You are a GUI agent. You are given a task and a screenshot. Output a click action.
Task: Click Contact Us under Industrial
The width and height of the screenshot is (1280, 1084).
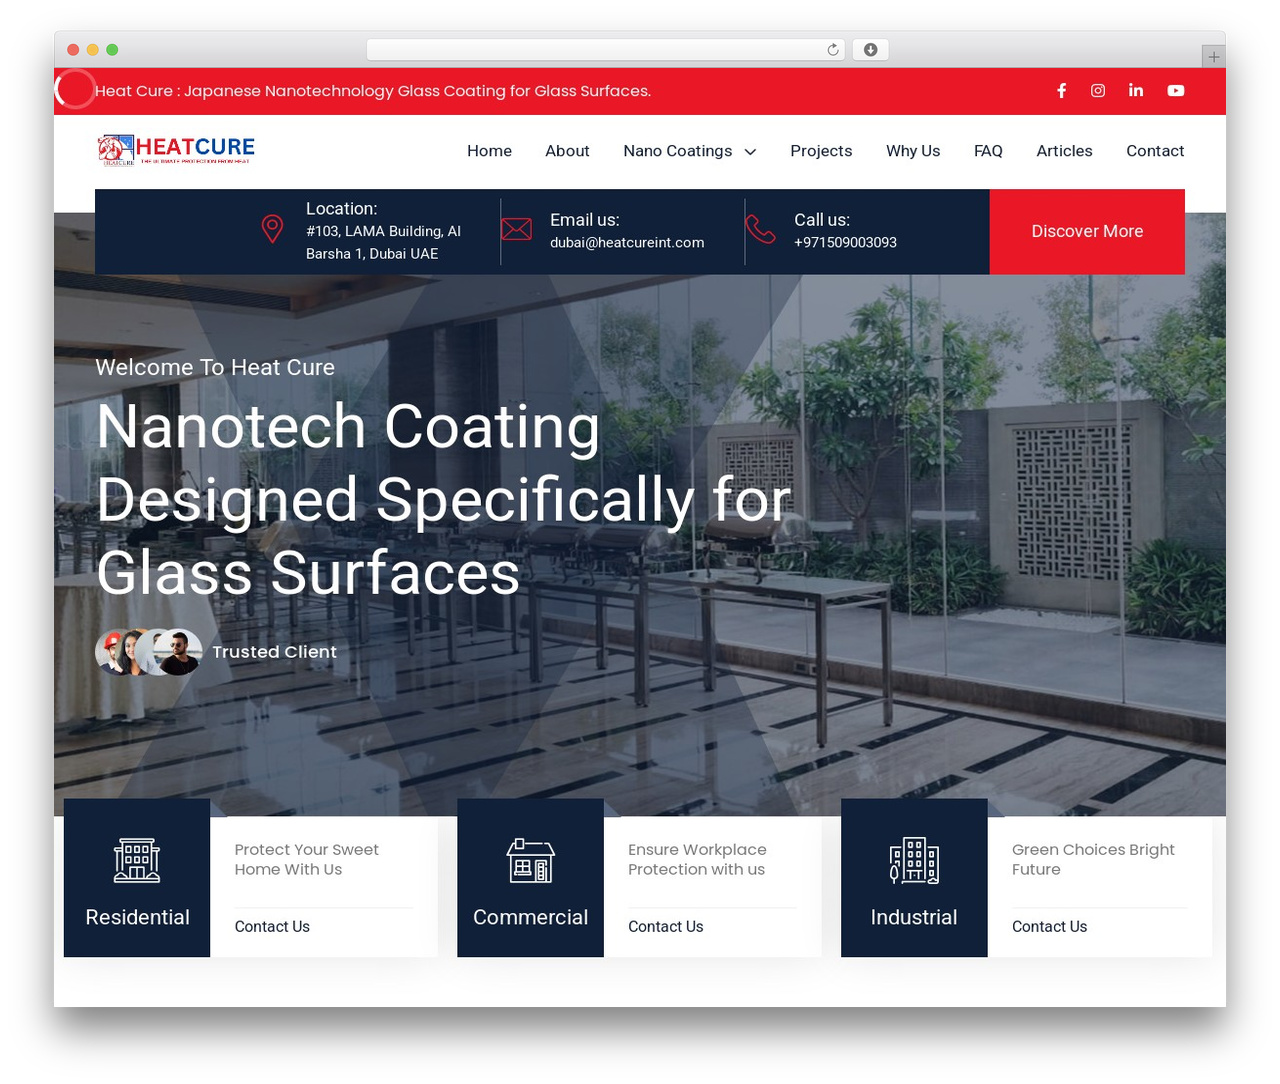coord(1049,927)
